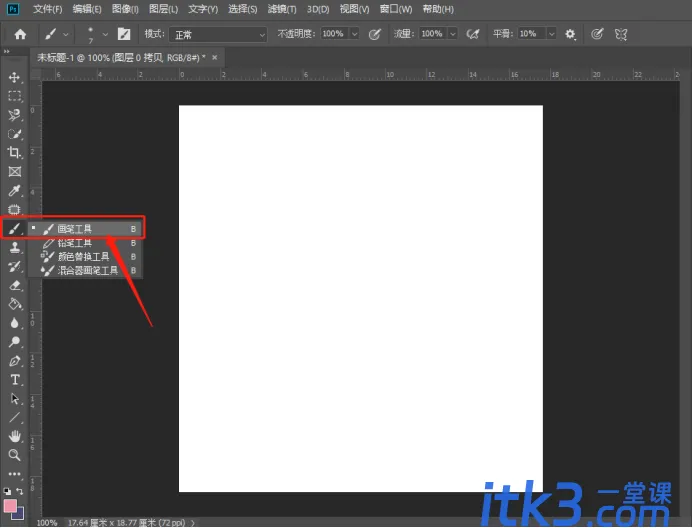
Task: Open the 图层(L) menu
Action: [x=164, y=9]
